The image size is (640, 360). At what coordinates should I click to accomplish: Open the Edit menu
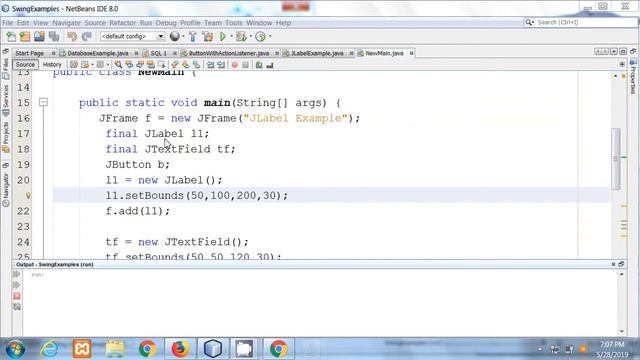23,23
